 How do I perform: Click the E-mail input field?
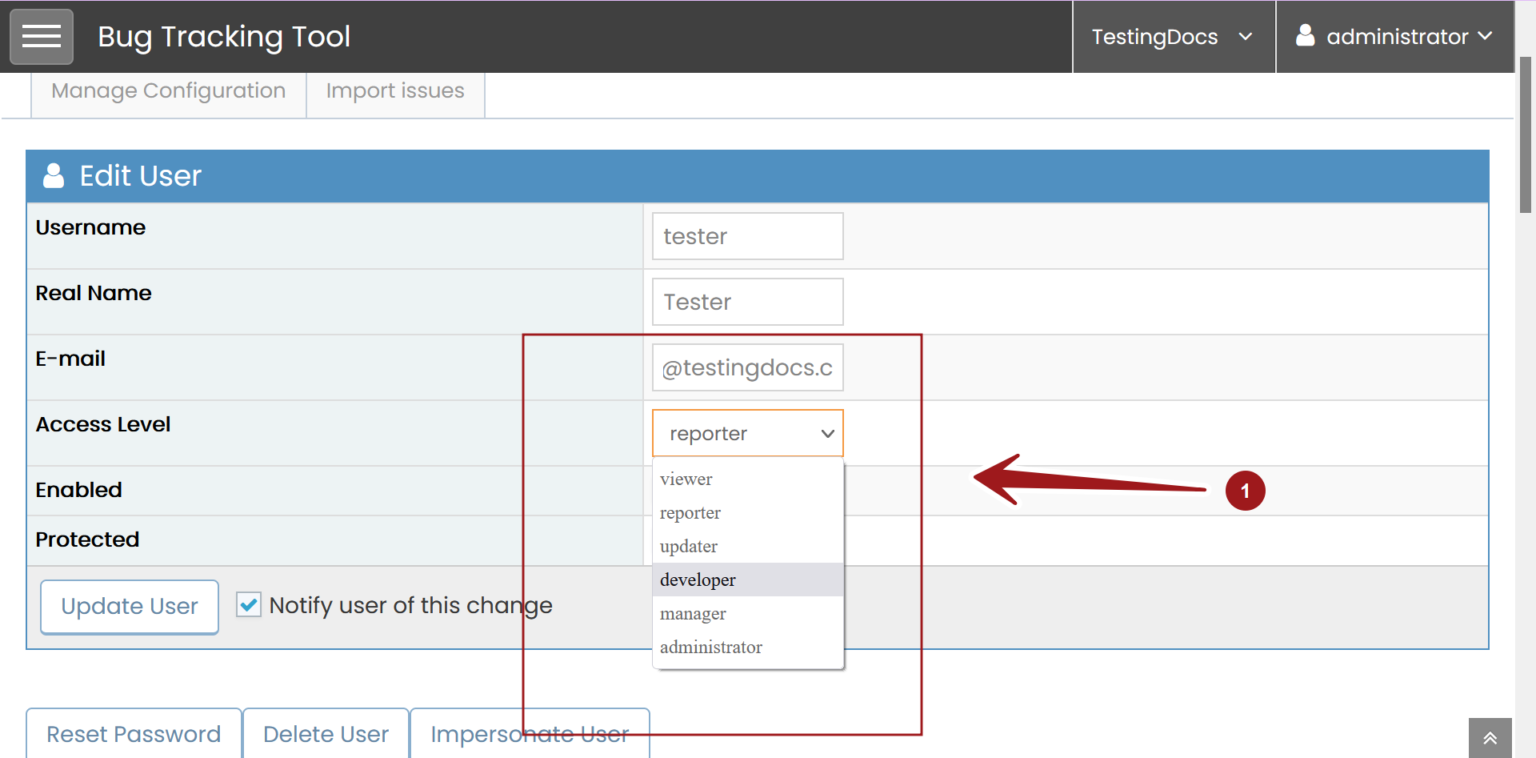(747, 367)
